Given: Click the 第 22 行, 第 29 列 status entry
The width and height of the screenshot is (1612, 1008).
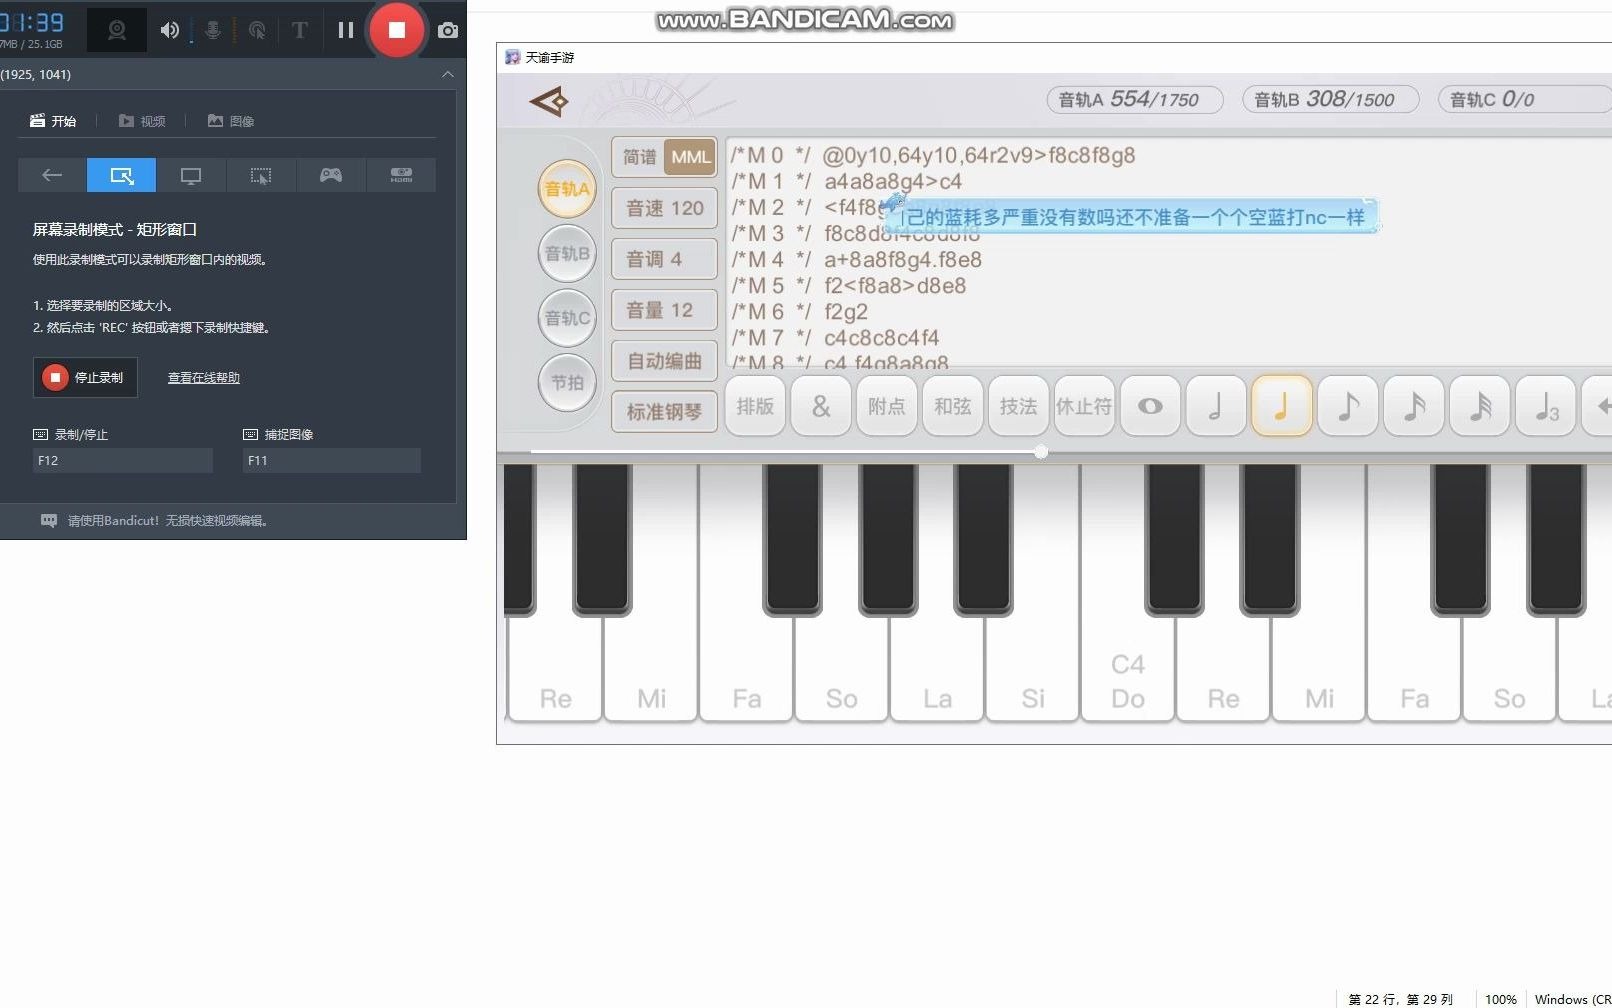Looking at the screenshot, I should pyautogui.click(x=1400, y=999).
